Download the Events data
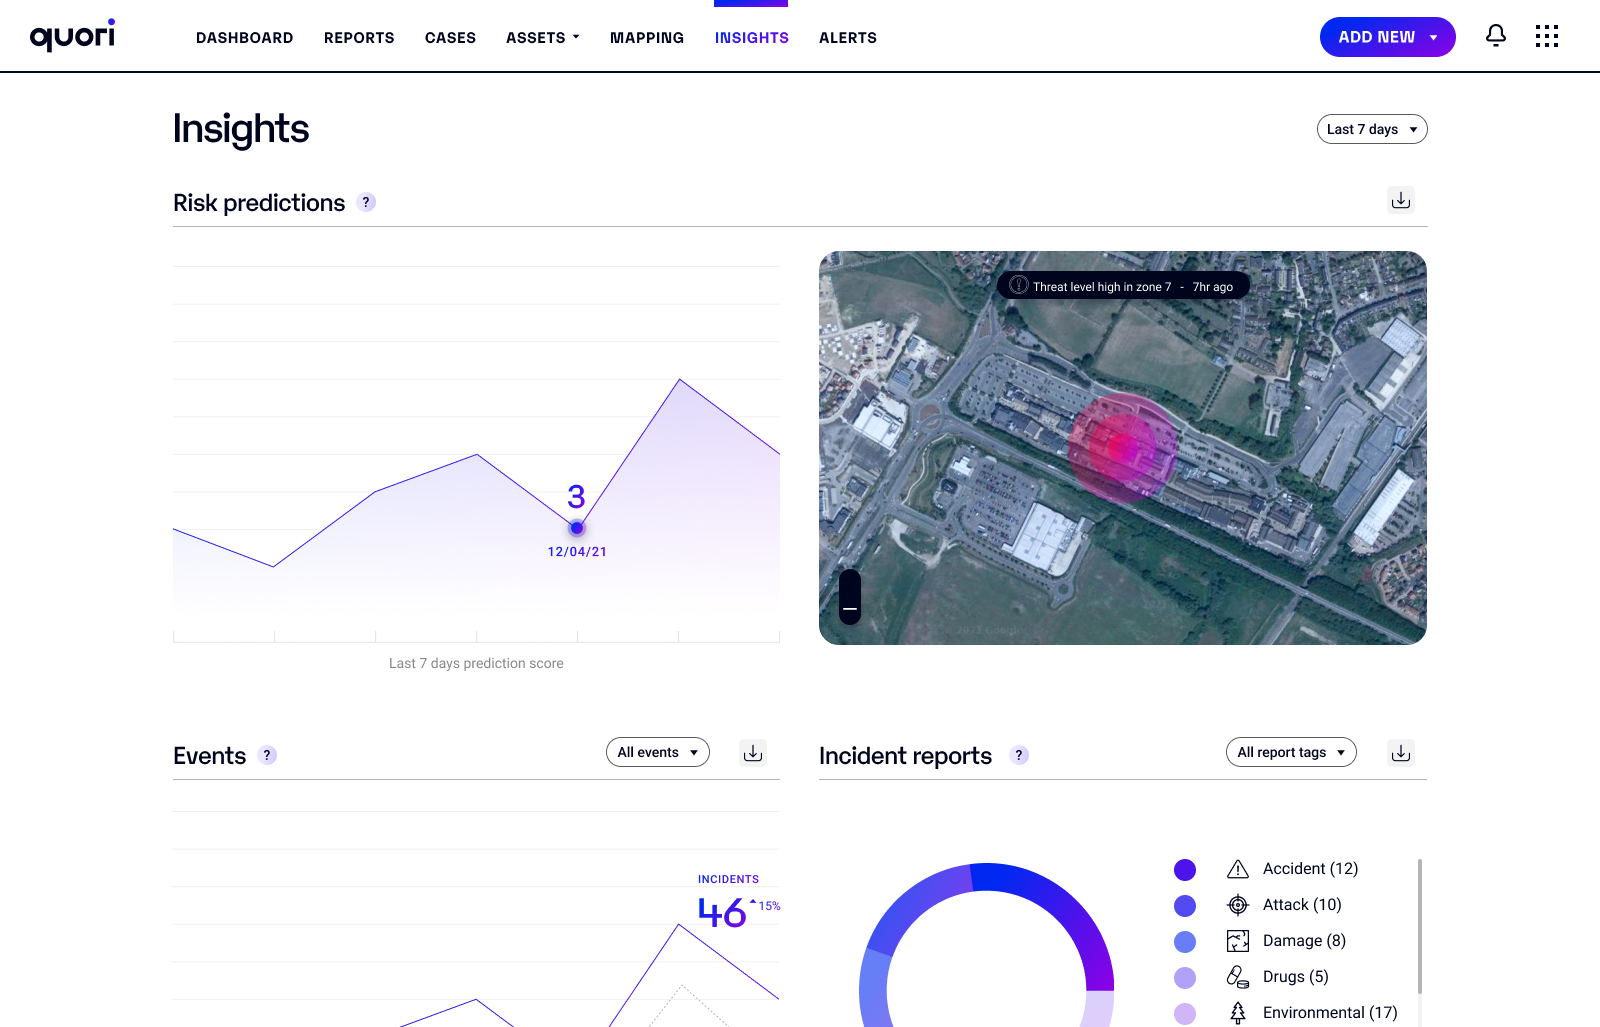The width and height of the screenshot is (1600, 1027). pos(753,753)
